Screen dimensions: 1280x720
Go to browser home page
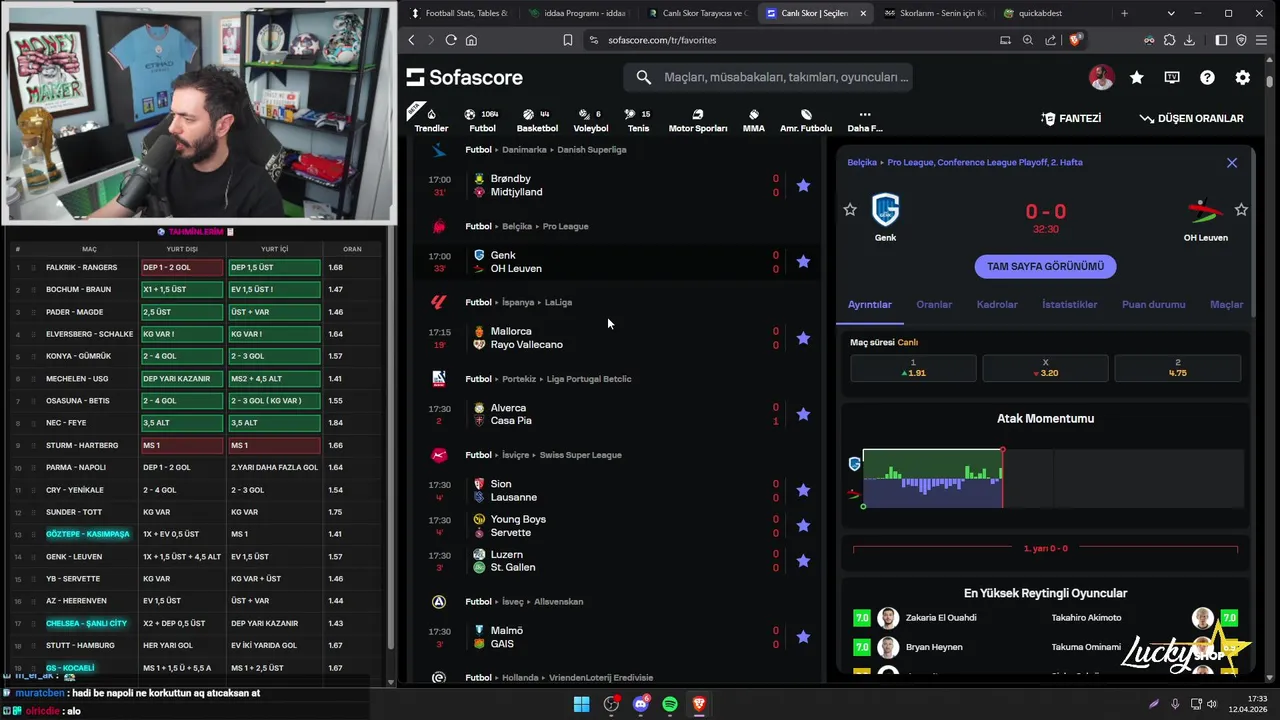(471, 40)
